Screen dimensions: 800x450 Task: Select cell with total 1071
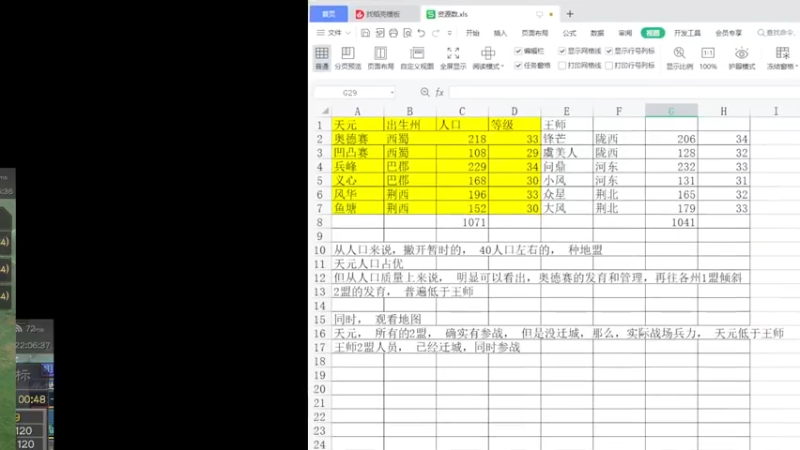pos(462,222)
